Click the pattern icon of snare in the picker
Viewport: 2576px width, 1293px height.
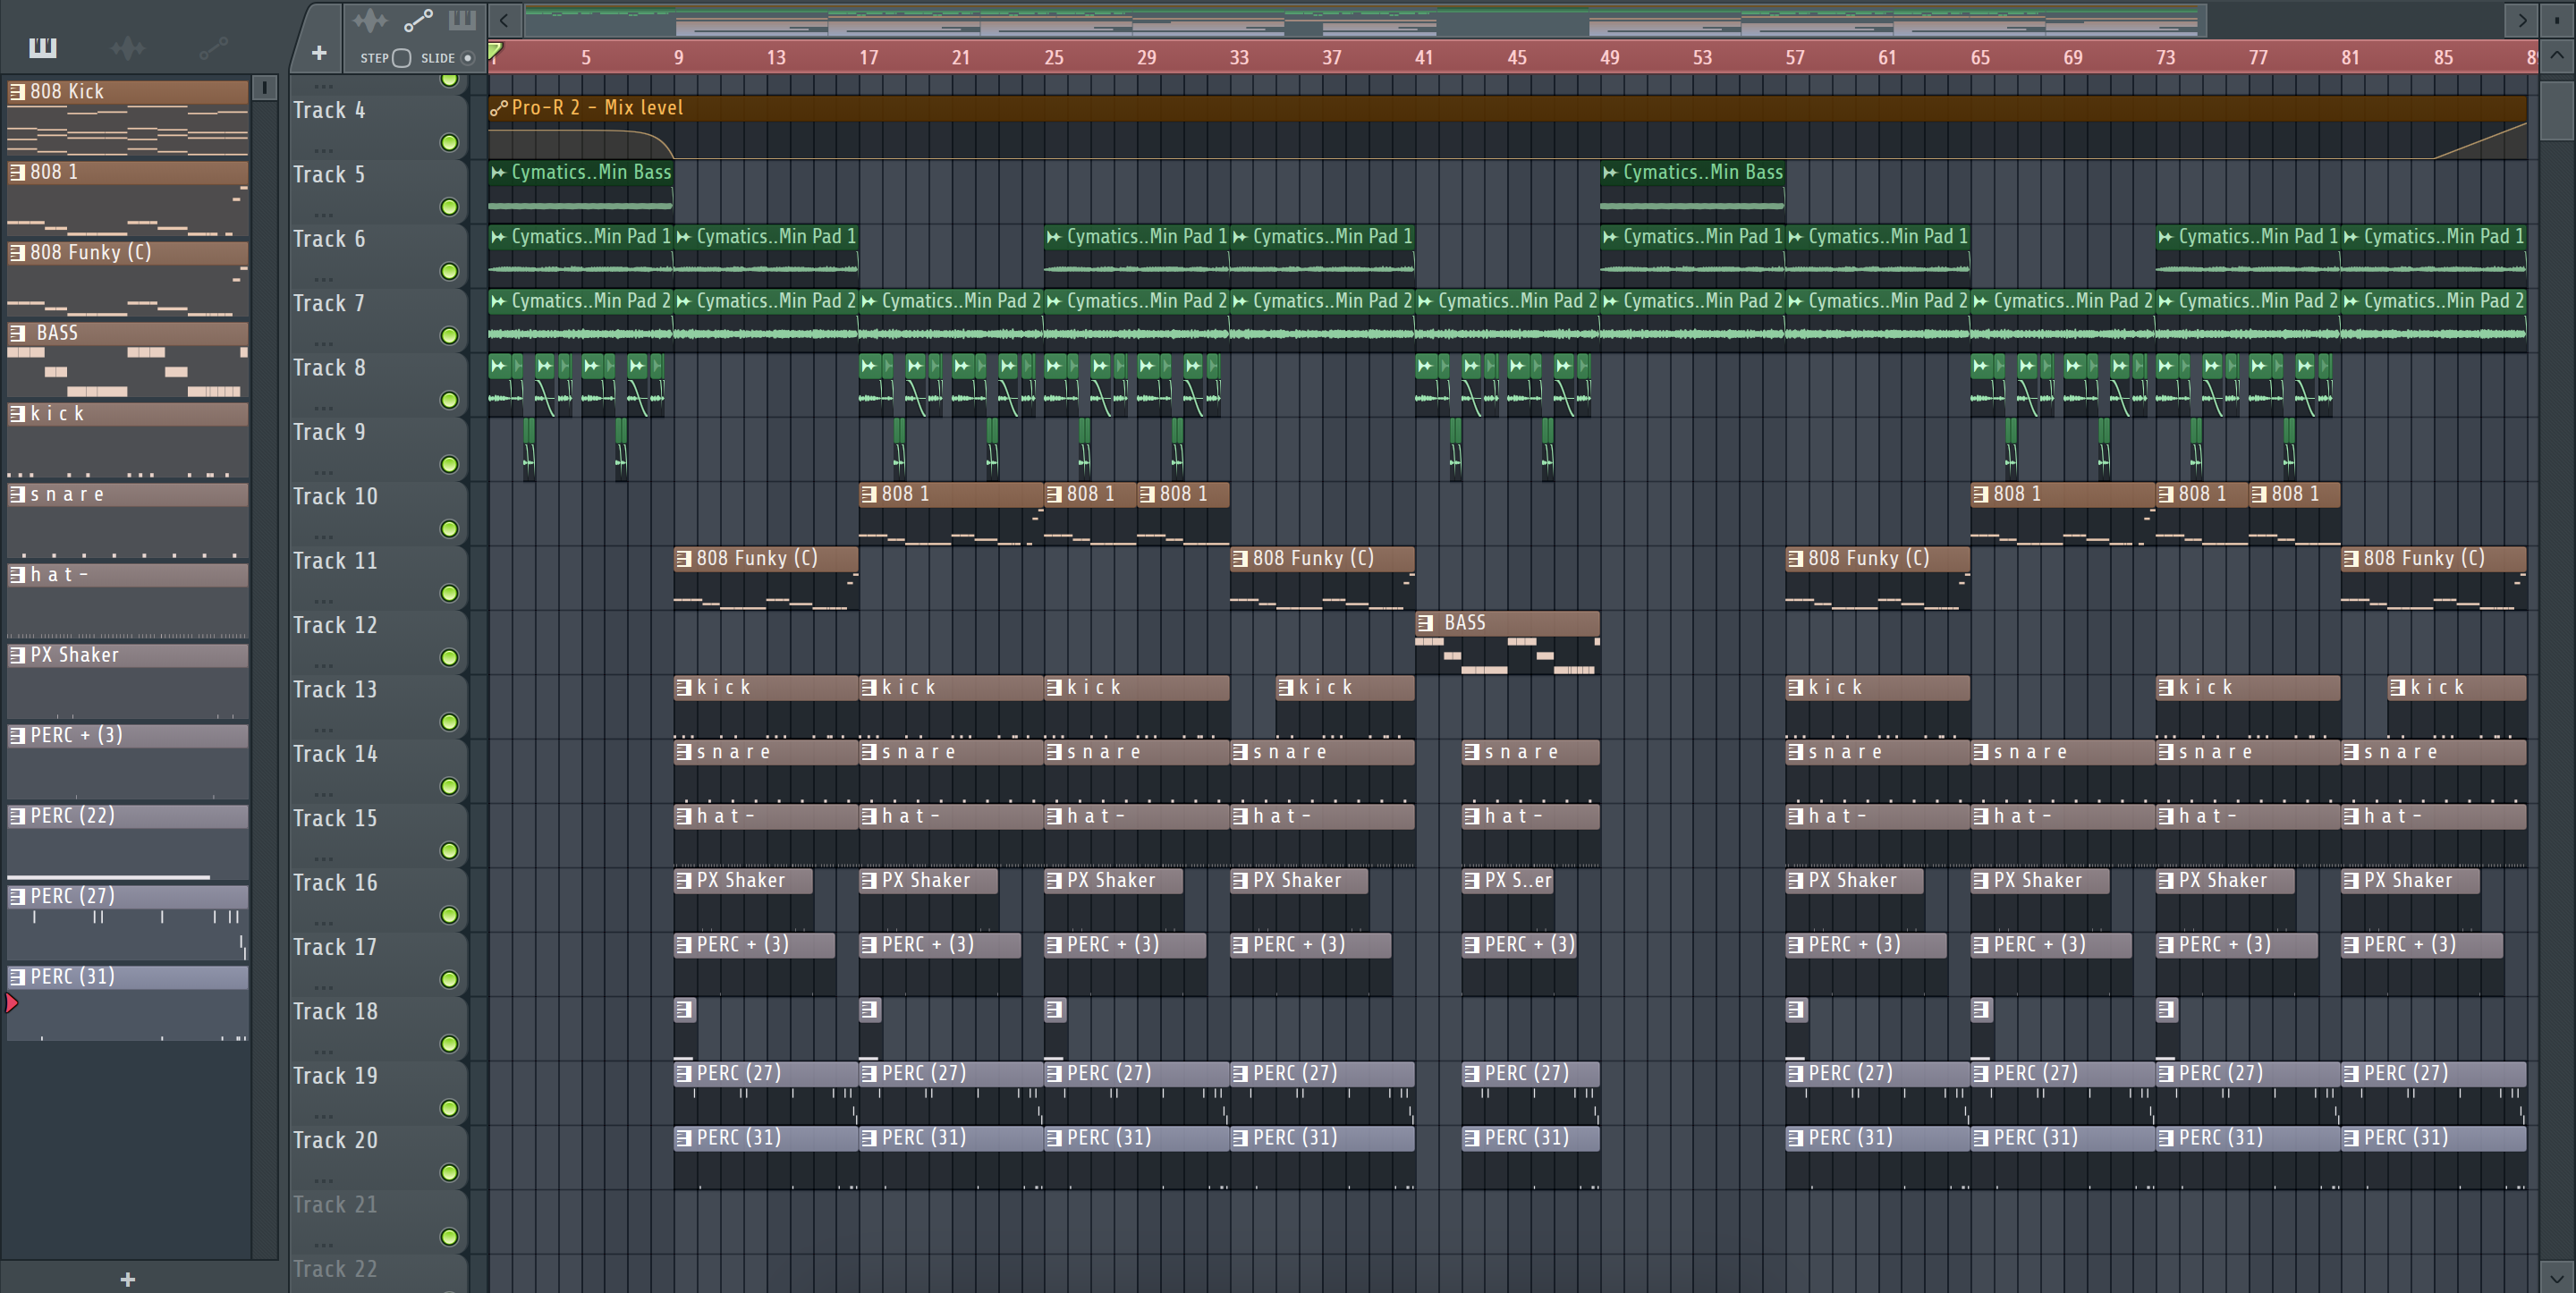point(17,494)
